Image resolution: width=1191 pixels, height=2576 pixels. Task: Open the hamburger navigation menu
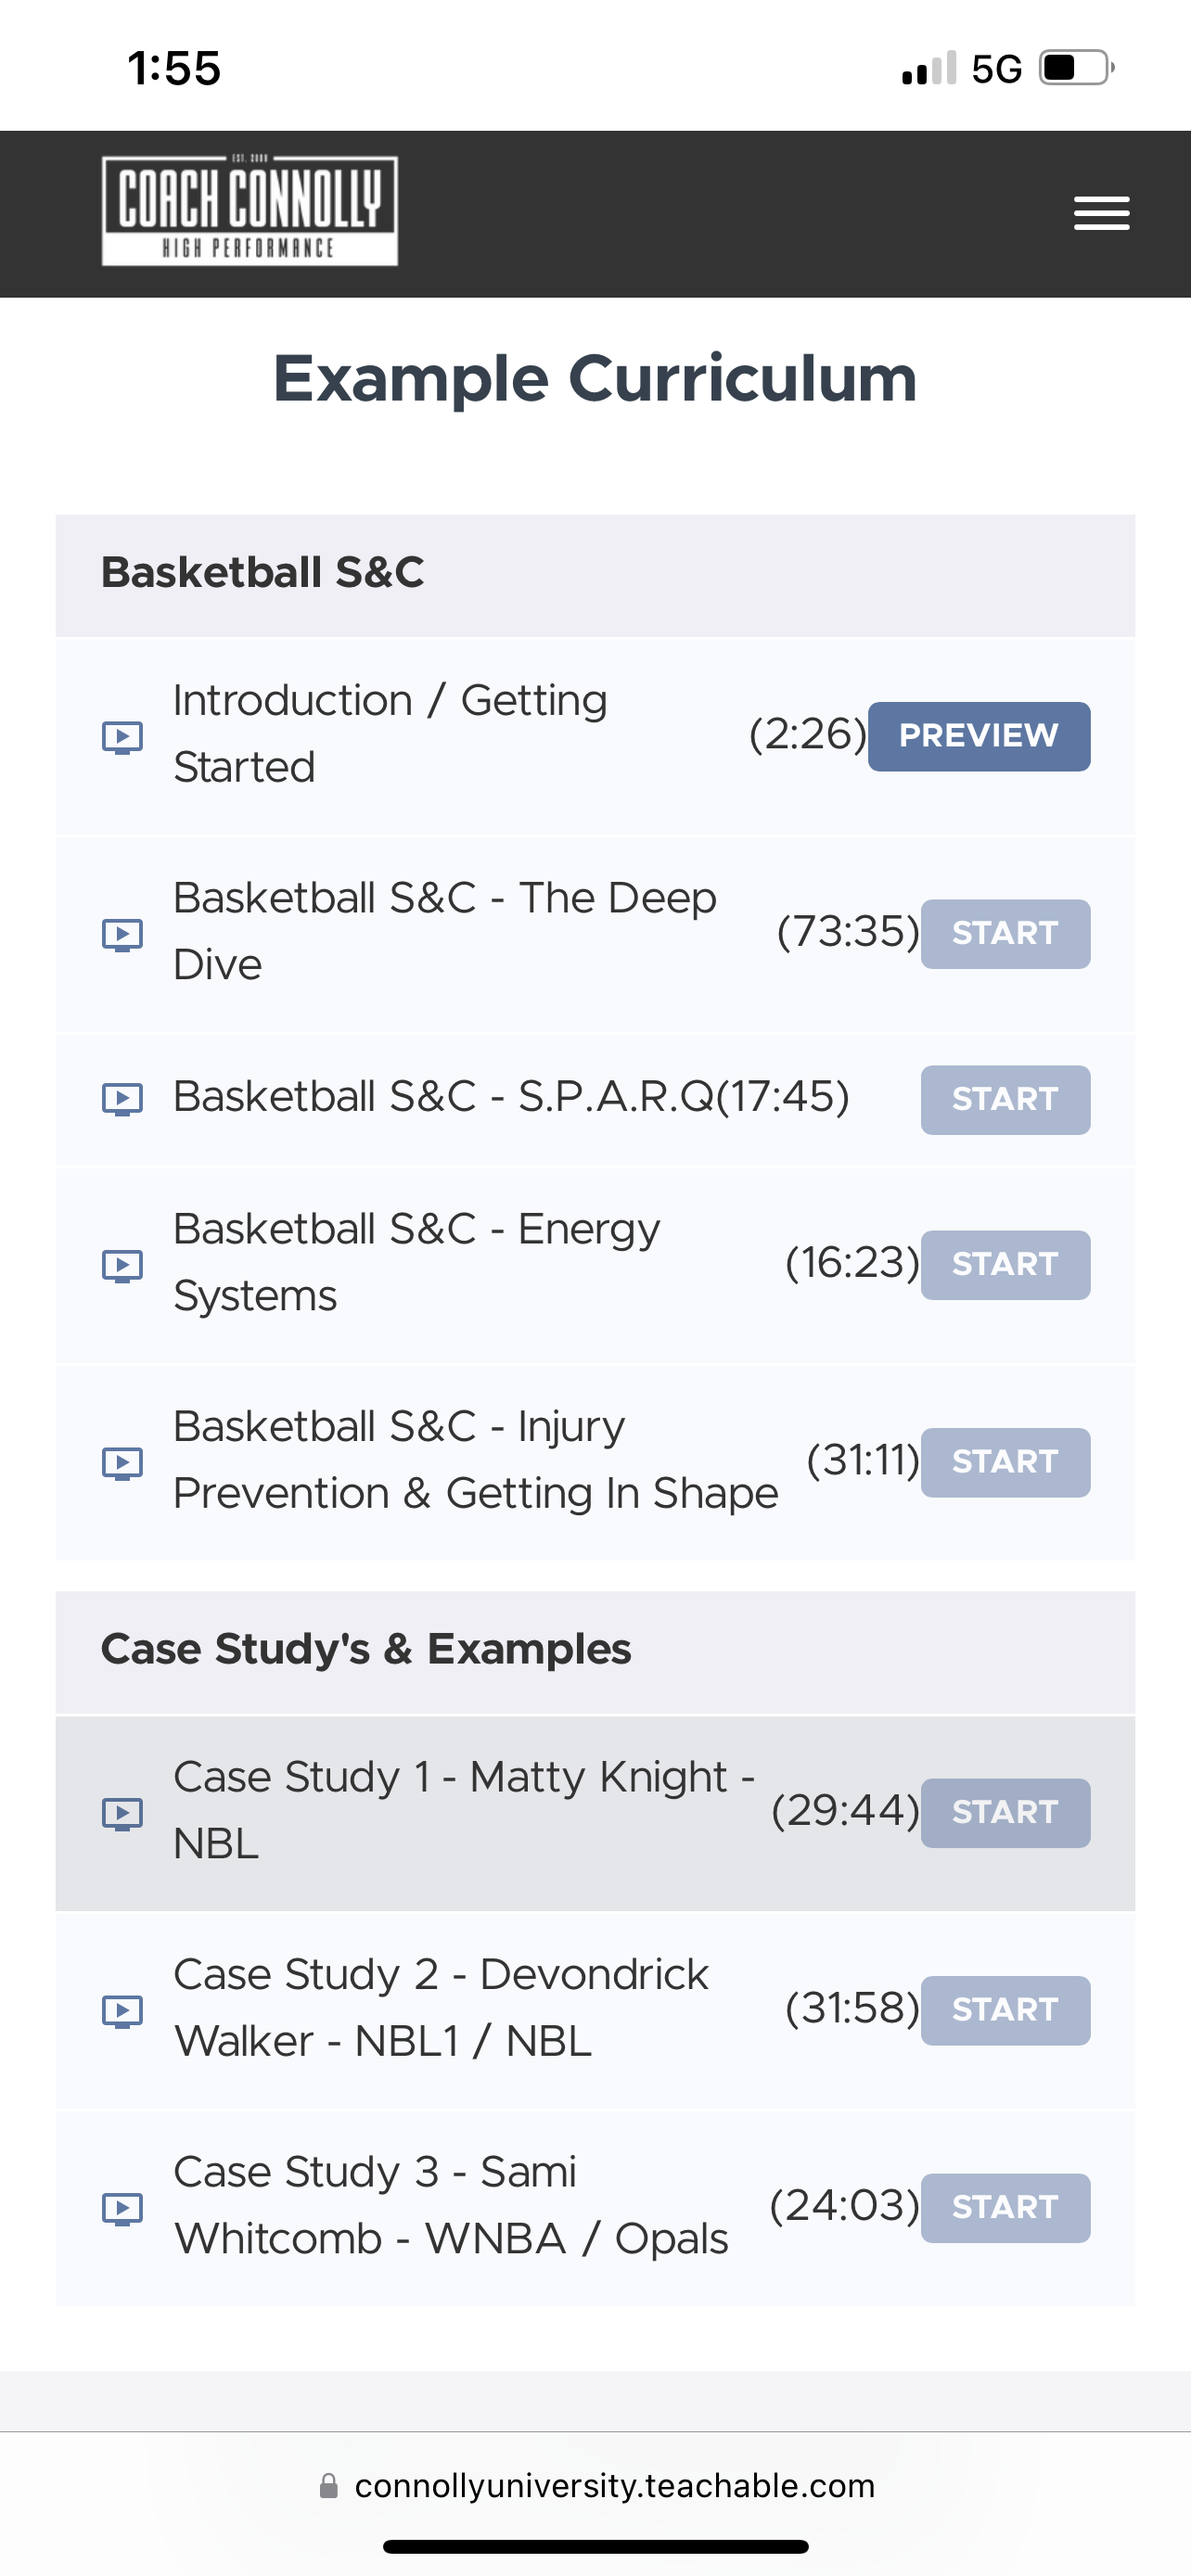pos(1101,213)
